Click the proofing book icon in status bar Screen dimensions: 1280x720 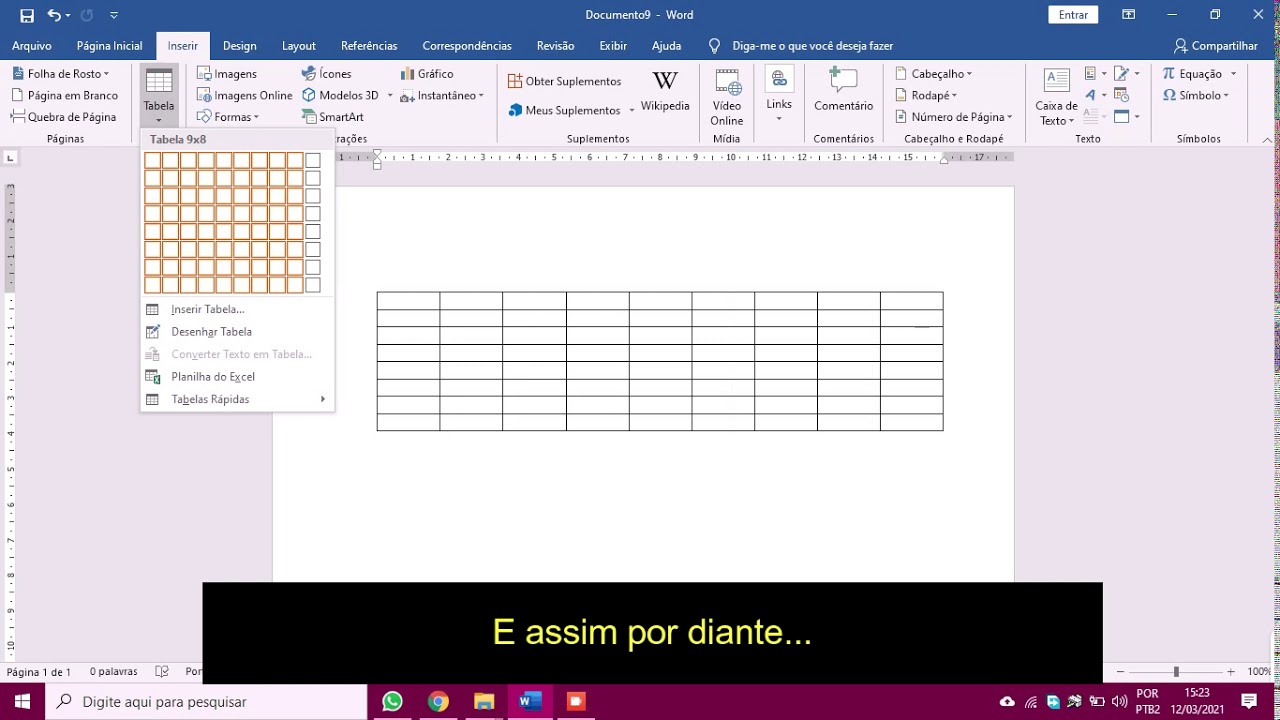tap(162, 672)
